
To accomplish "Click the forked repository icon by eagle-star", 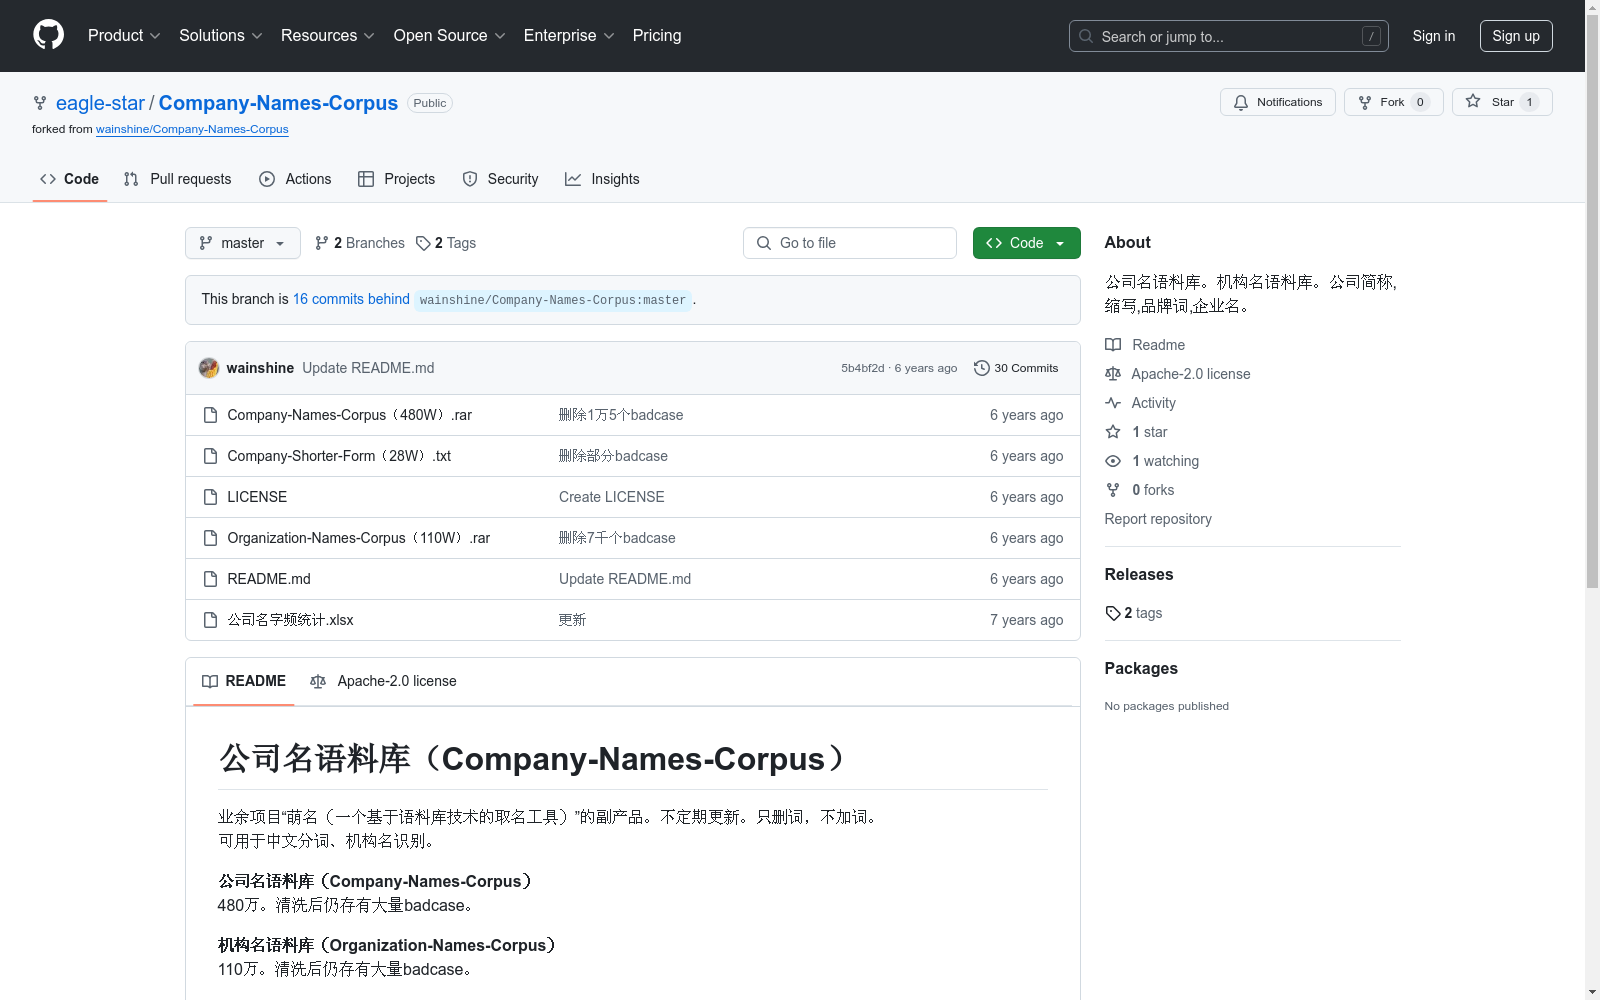I will (40, 103).
